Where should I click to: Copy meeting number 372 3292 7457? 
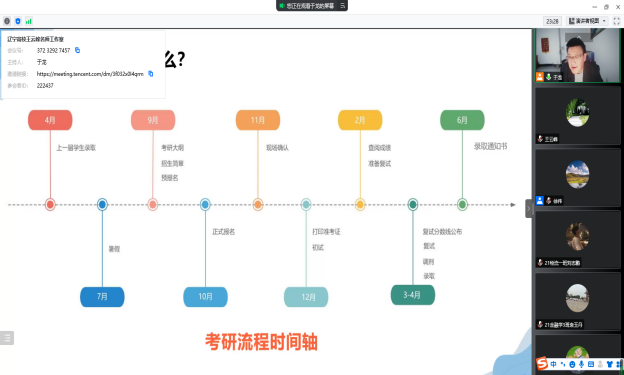(x=78, y=50)
